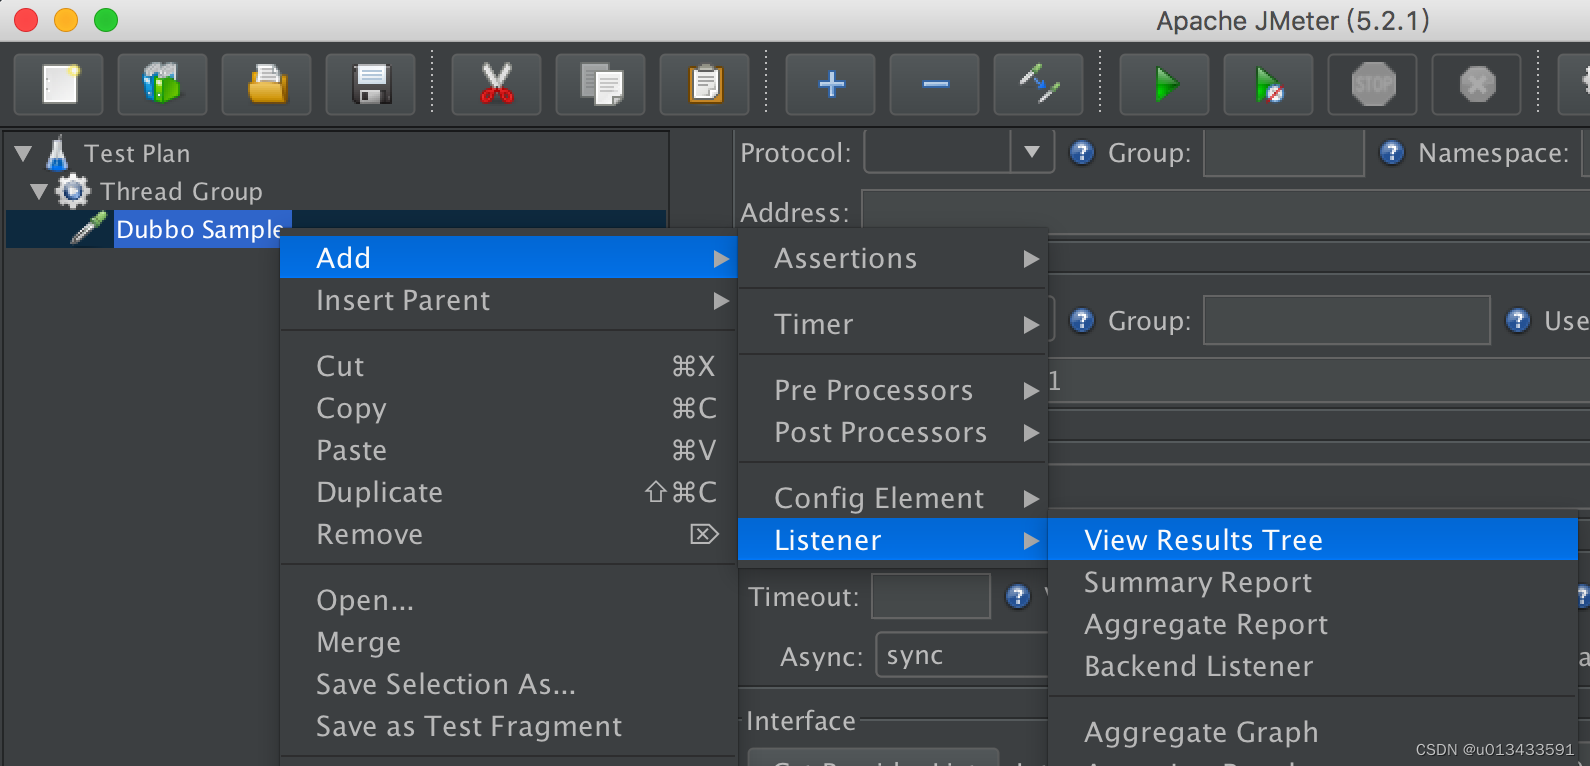Image resolution: width=1590 pixels, height=766 pixels.
Task: Click Start no pauses icon
Action: 1269,85
